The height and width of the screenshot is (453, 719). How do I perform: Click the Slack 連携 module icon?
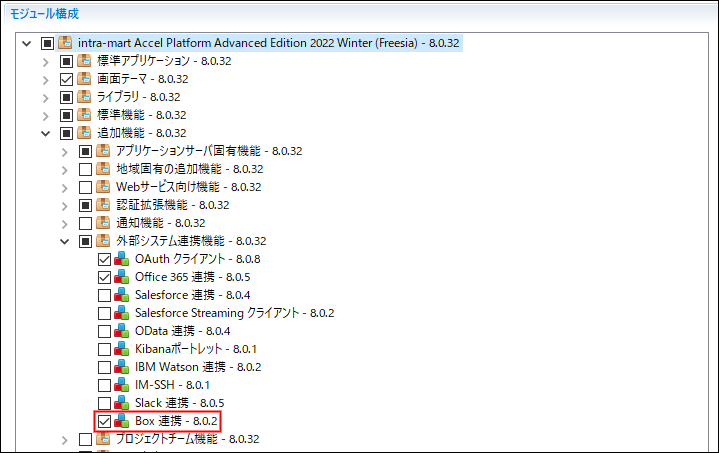(122, 403)
